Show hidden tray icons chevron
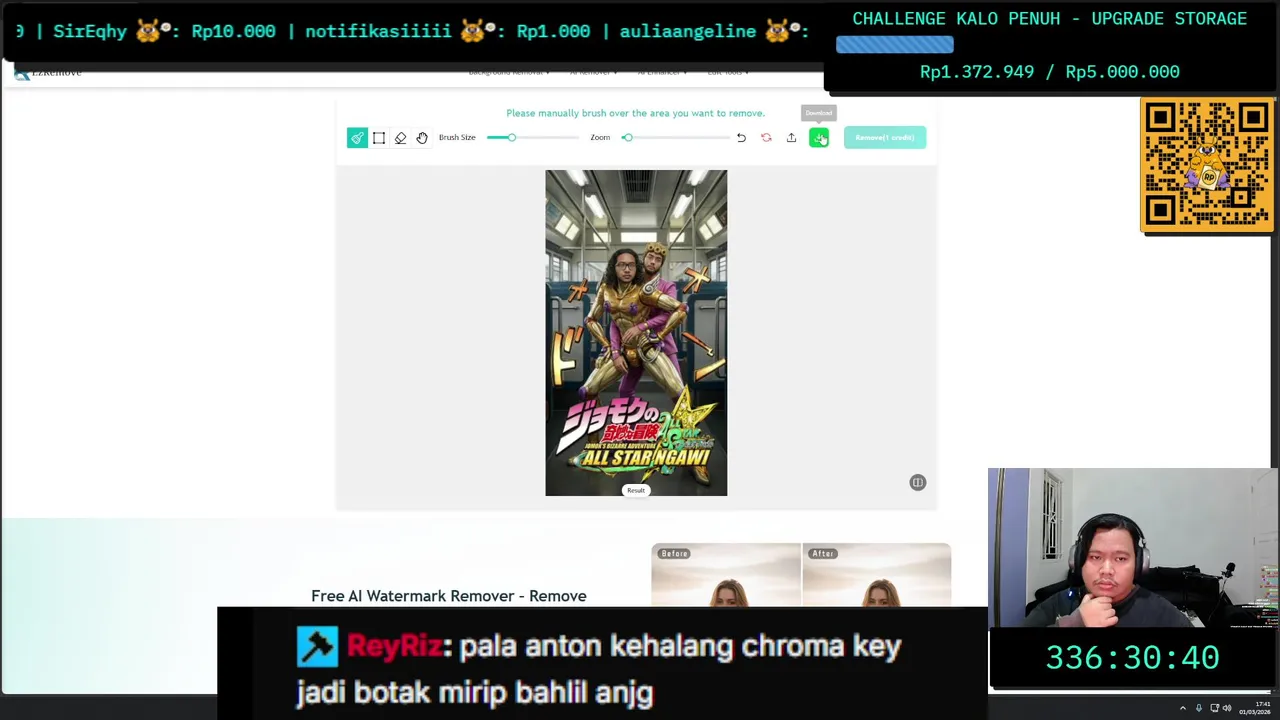Screen dimensions: 1280x720 click(x=1183, y=708)
